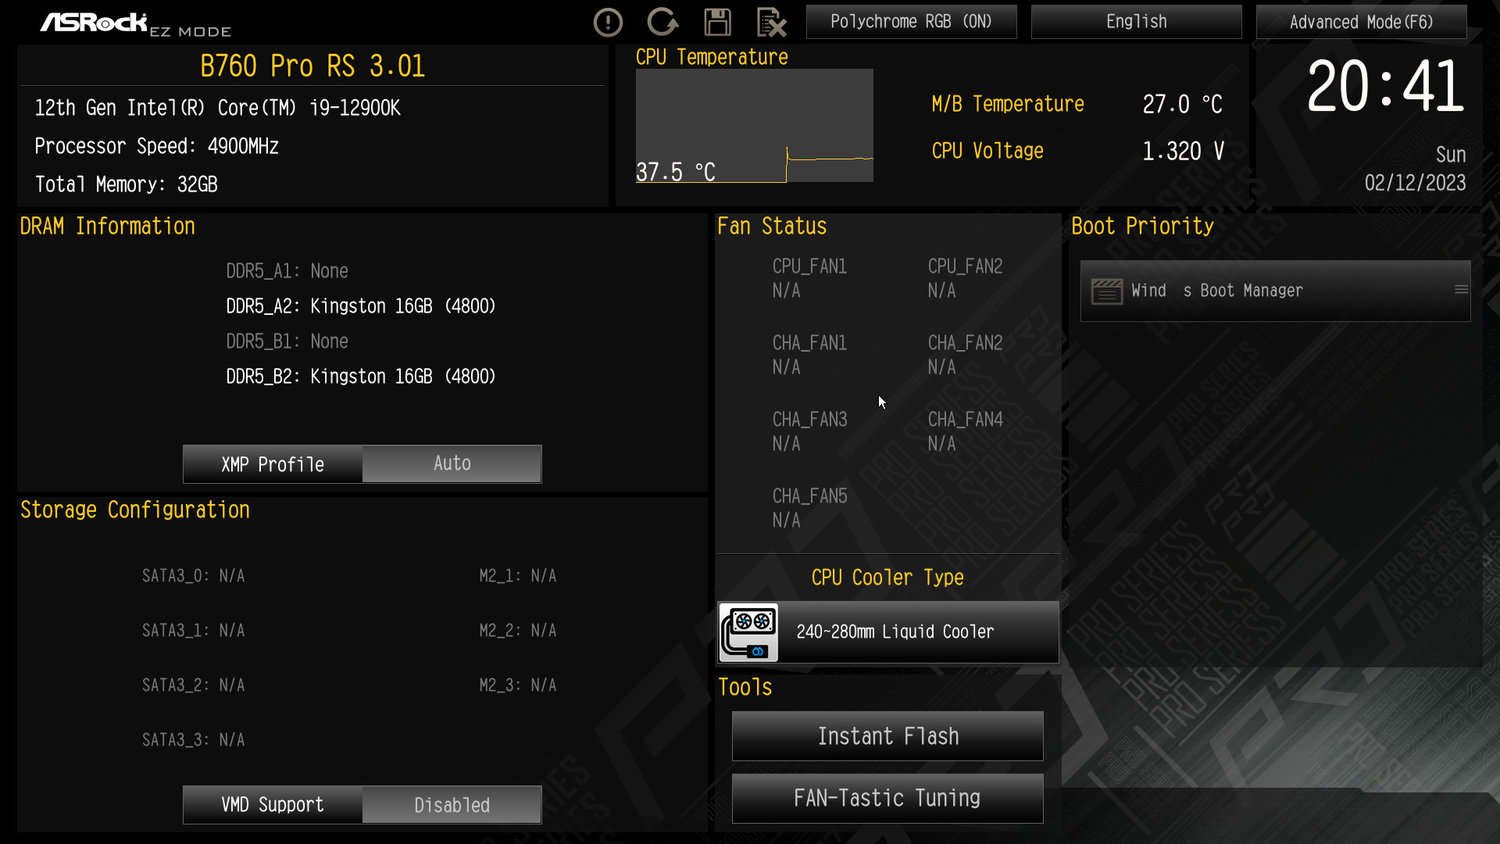Click the boot entry reorder handle

(1461, 290)
